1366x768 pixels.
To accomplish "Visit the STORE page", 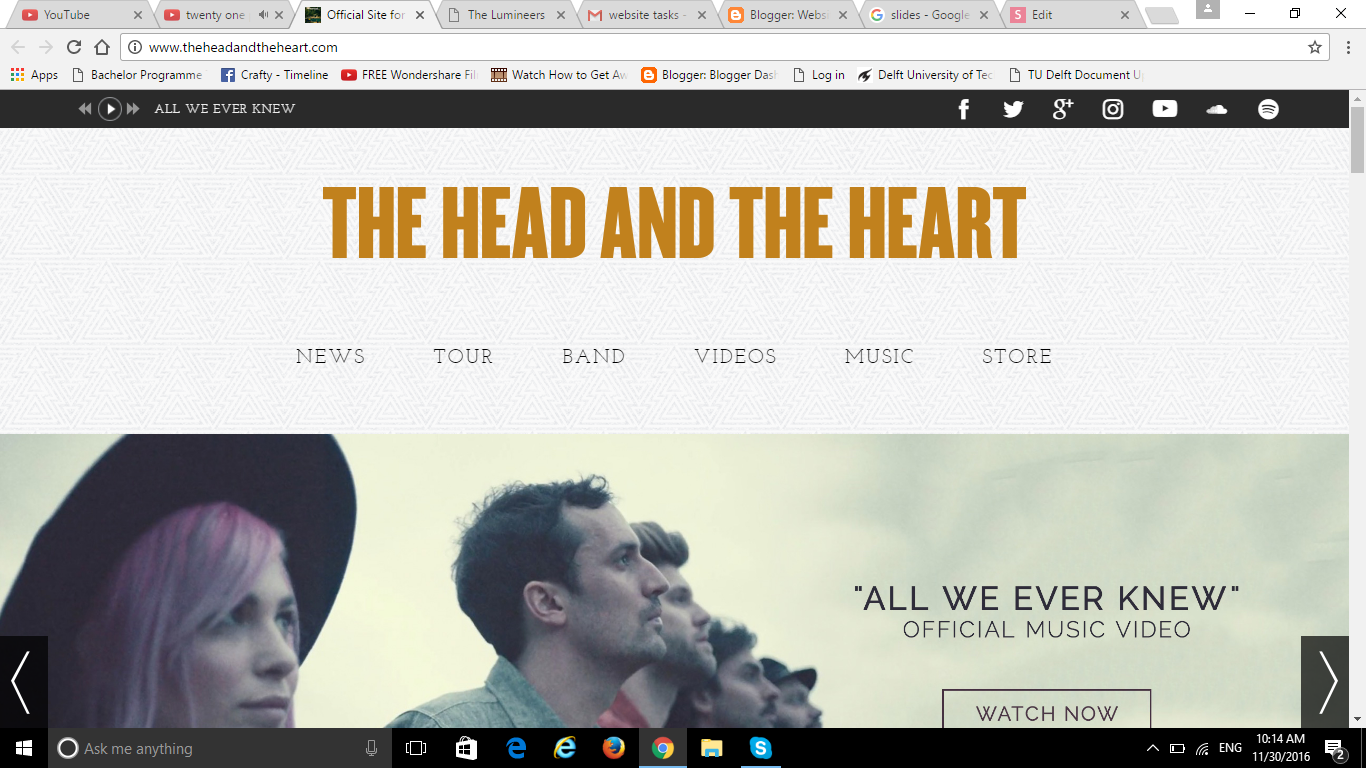I will [x=1017, y=357].
